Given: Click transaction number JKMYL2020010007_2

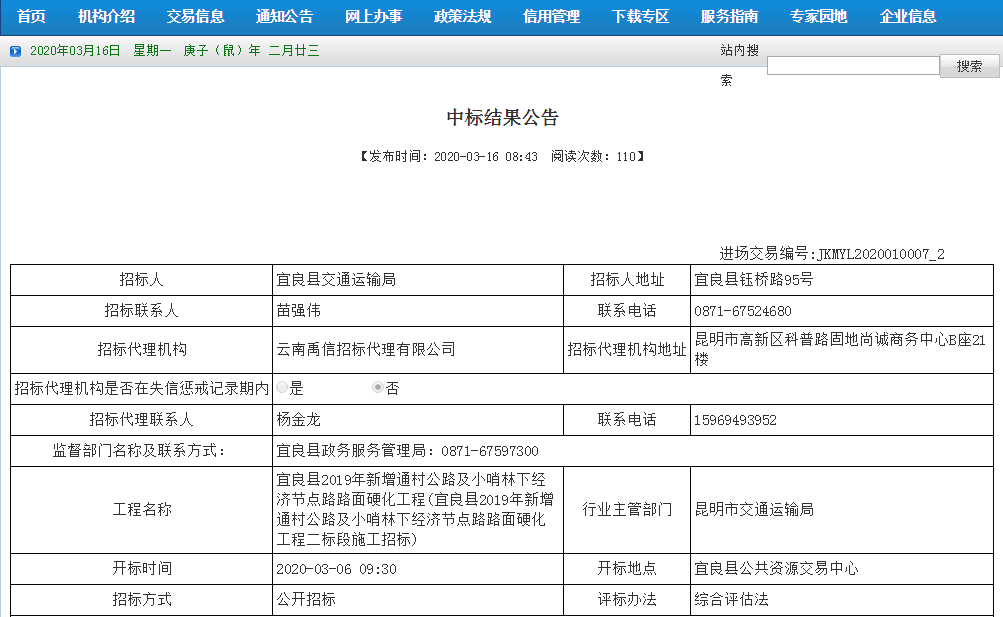Looking at the screenshot, I should click(881, 254).
